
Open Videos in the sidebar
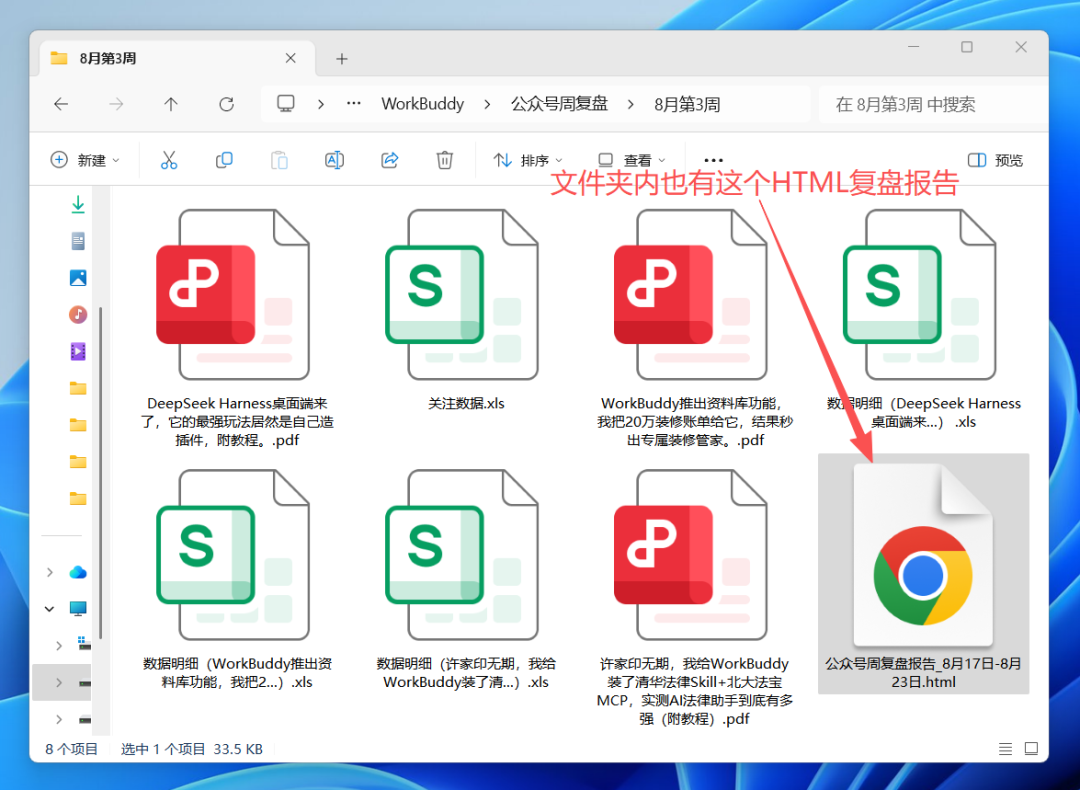(78, 351)
